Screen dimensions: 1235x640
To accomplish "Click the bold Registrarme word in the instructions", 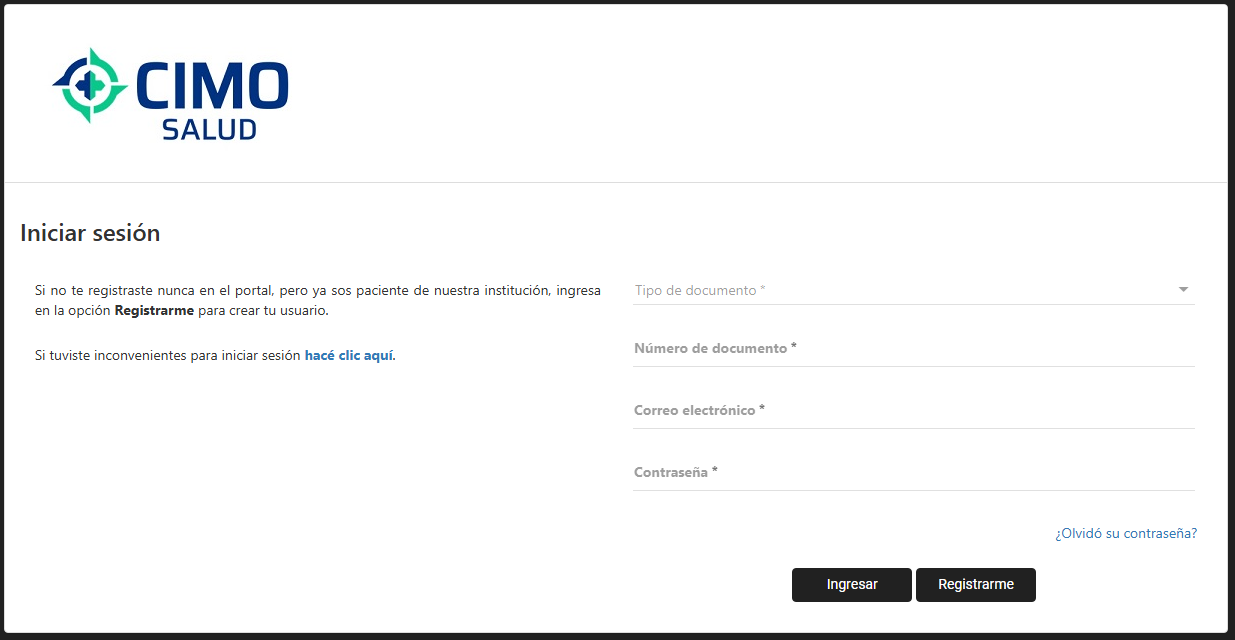I will point(154,311).
